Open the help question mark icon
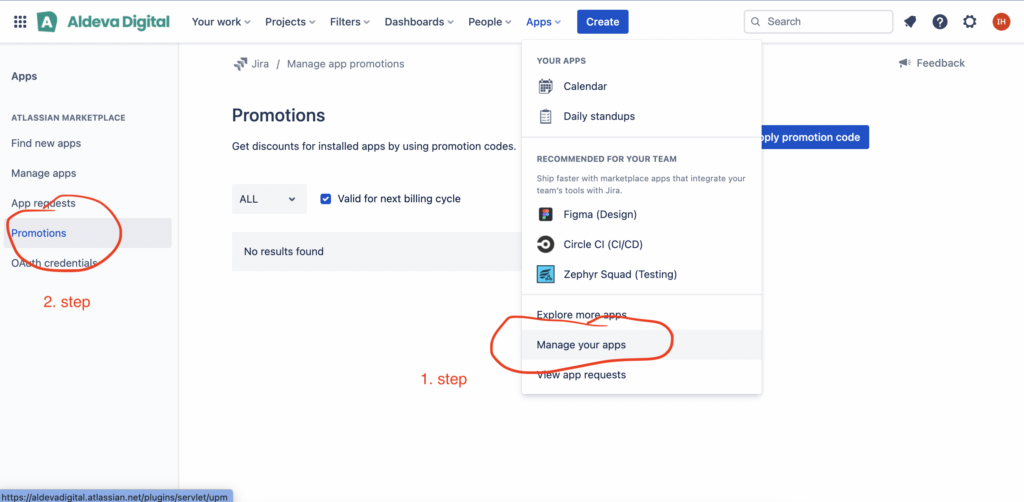The height and width of the screenshot is (502, 1024). tap(940, 22)
